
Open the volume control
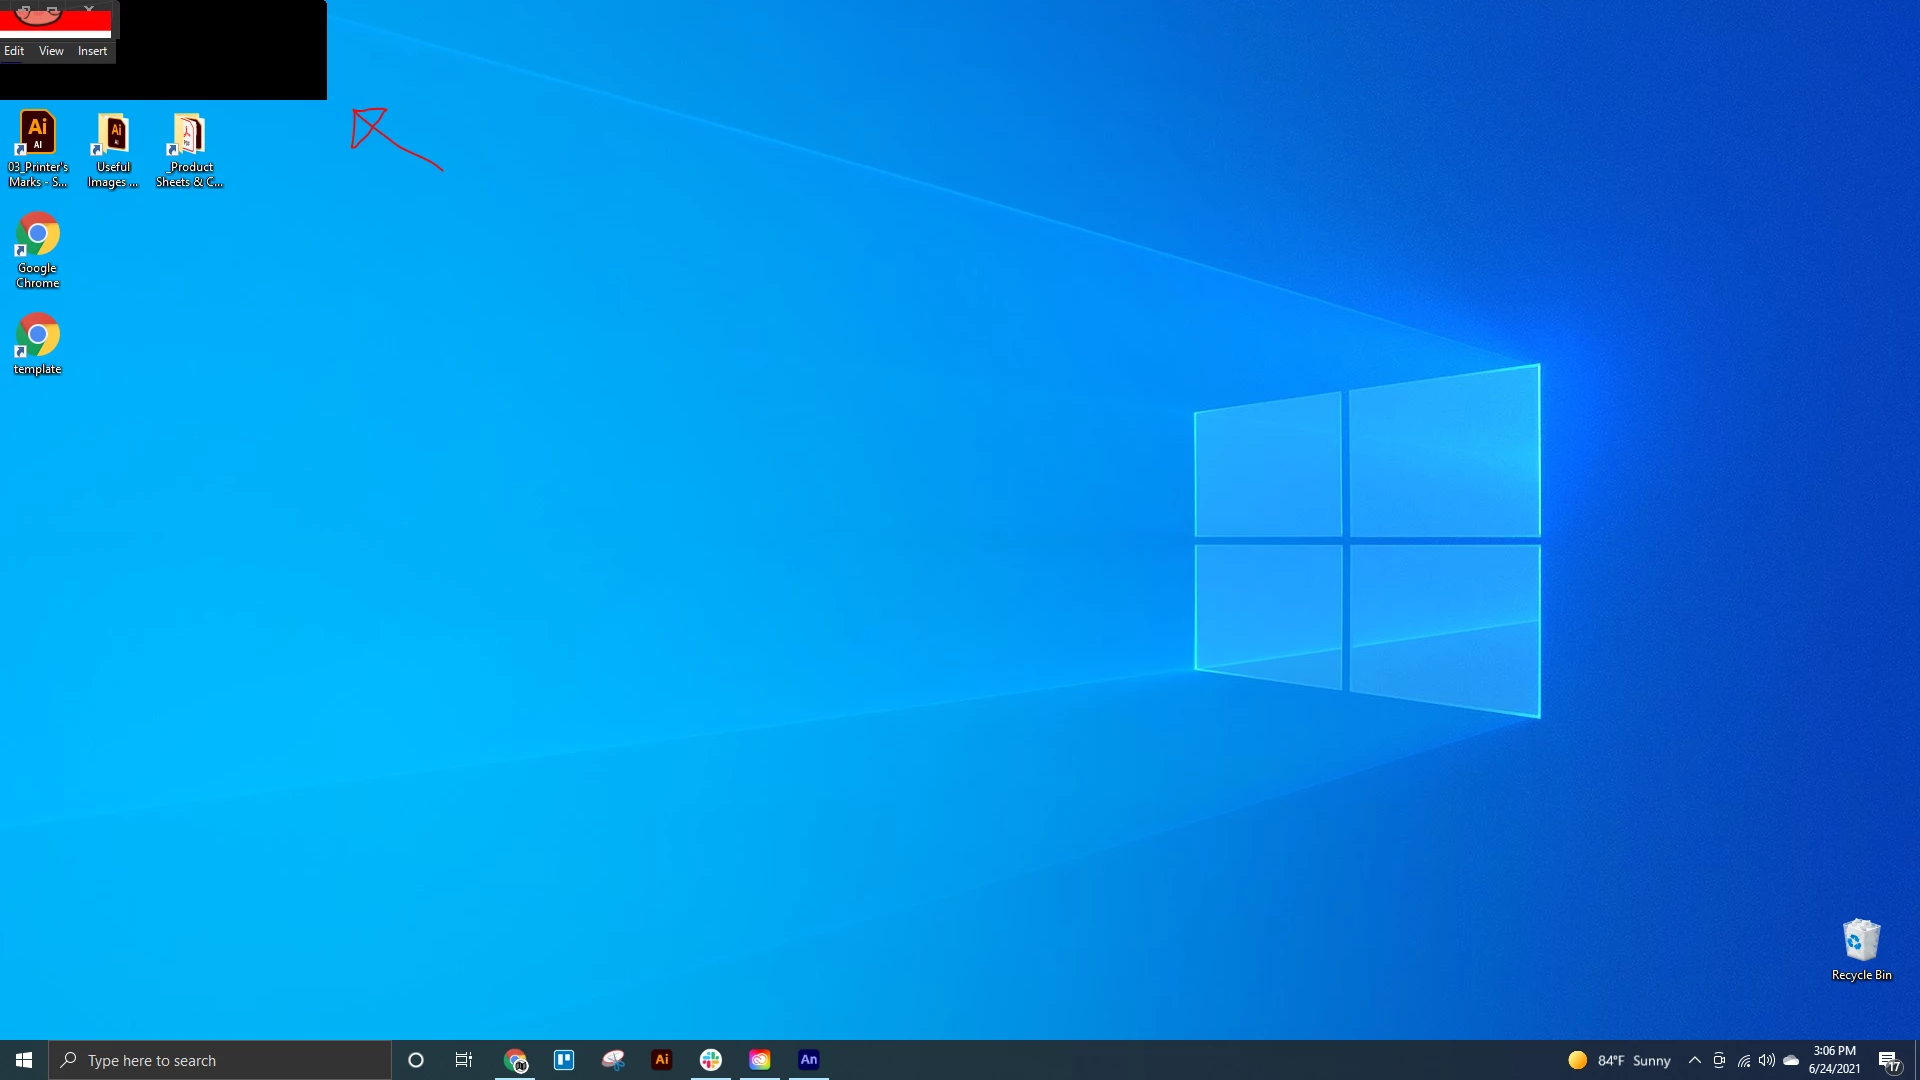click(1767, 1060)
